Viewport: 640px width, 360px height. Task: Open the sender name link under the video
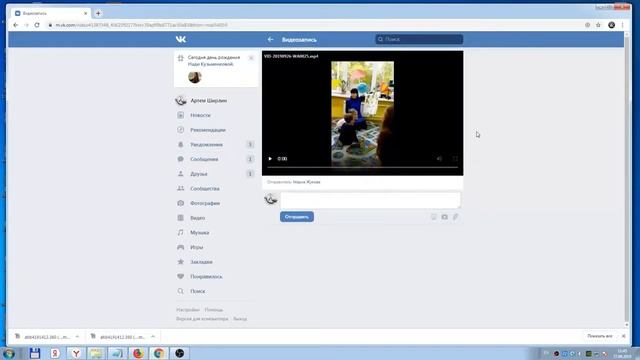[x=307, y=182]
